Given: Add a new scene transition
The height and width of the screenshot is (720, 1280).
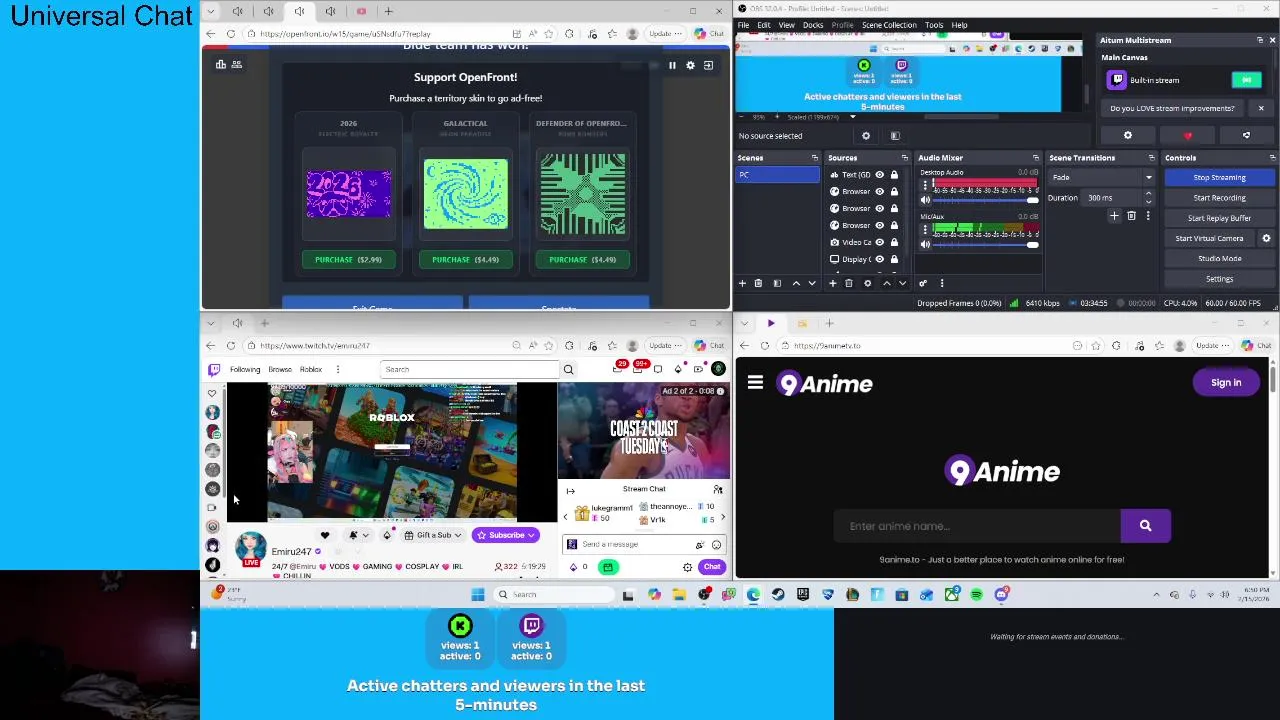Looking at the screenshot, I should point(1114,216).
